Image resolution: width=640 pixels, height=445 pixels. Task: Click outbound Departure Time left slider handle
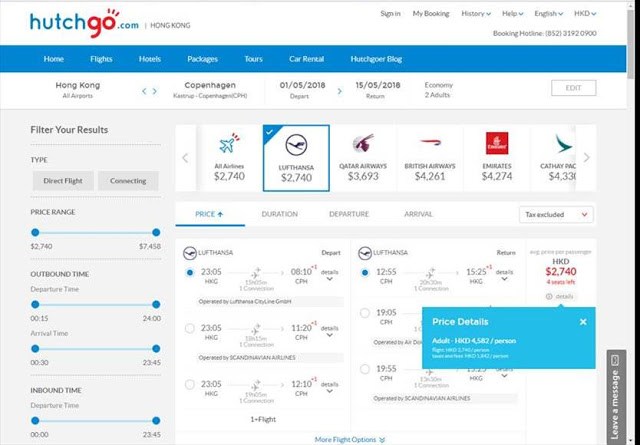click(x=35, y=304)
